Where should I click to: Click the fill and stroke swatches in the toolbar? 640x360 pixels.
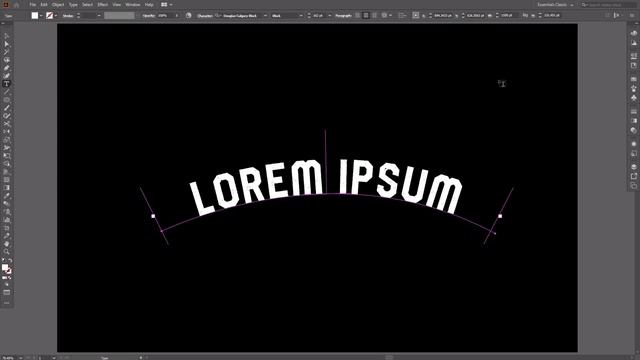pyautogui.click(x=7, y=269)
